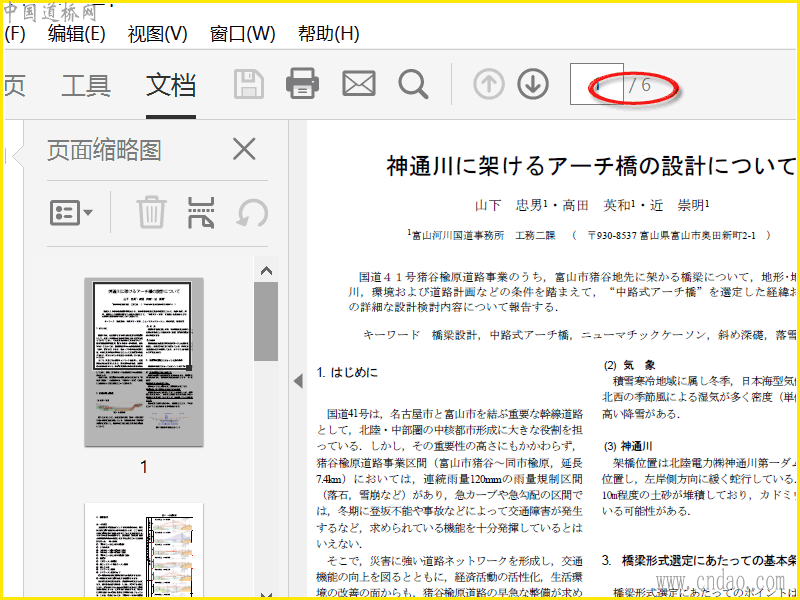This screenshot has width=800, height=600.
Task: Click the 页面缩略图 panel title
Action: (104, 150)
